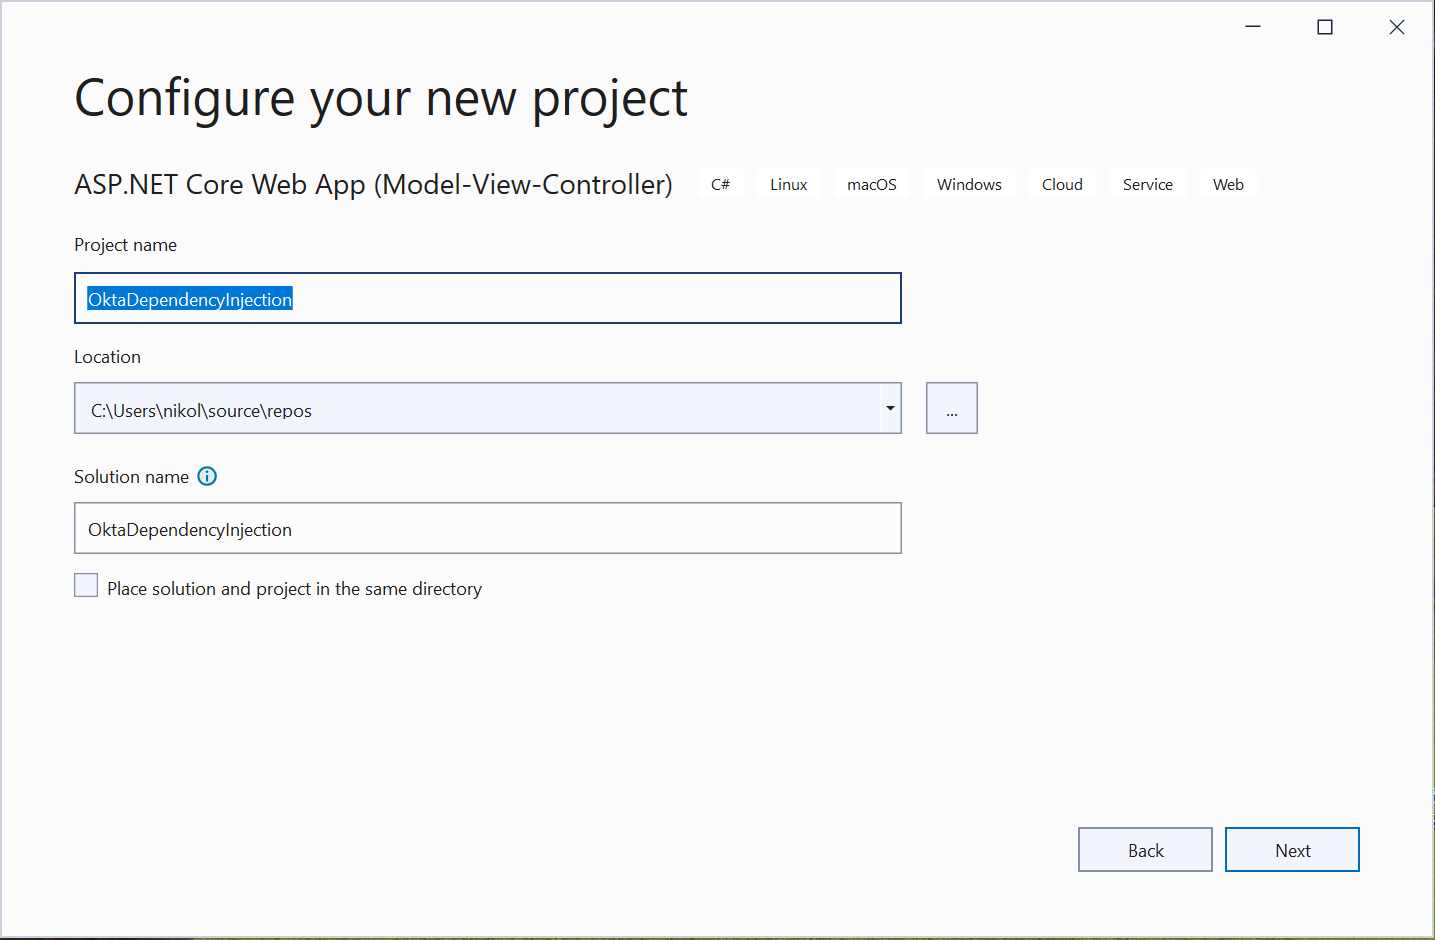Click the C# language tag
1435x940 pixels.
tap(720, 185)
